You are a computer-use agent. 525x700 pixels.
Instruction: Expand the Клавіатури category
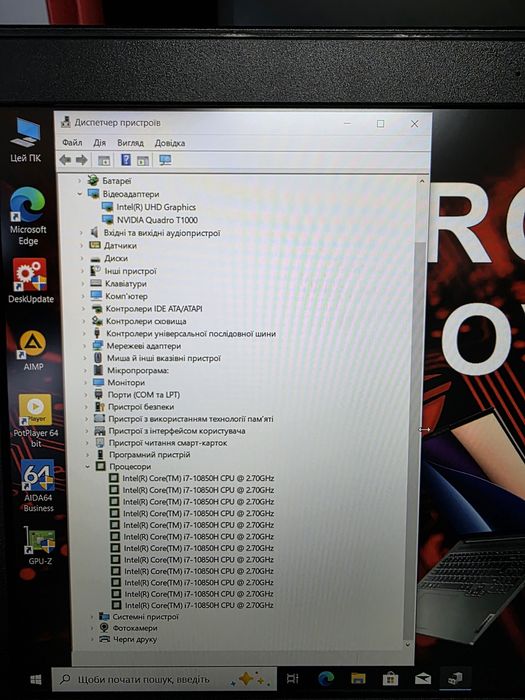click(83, 283)
